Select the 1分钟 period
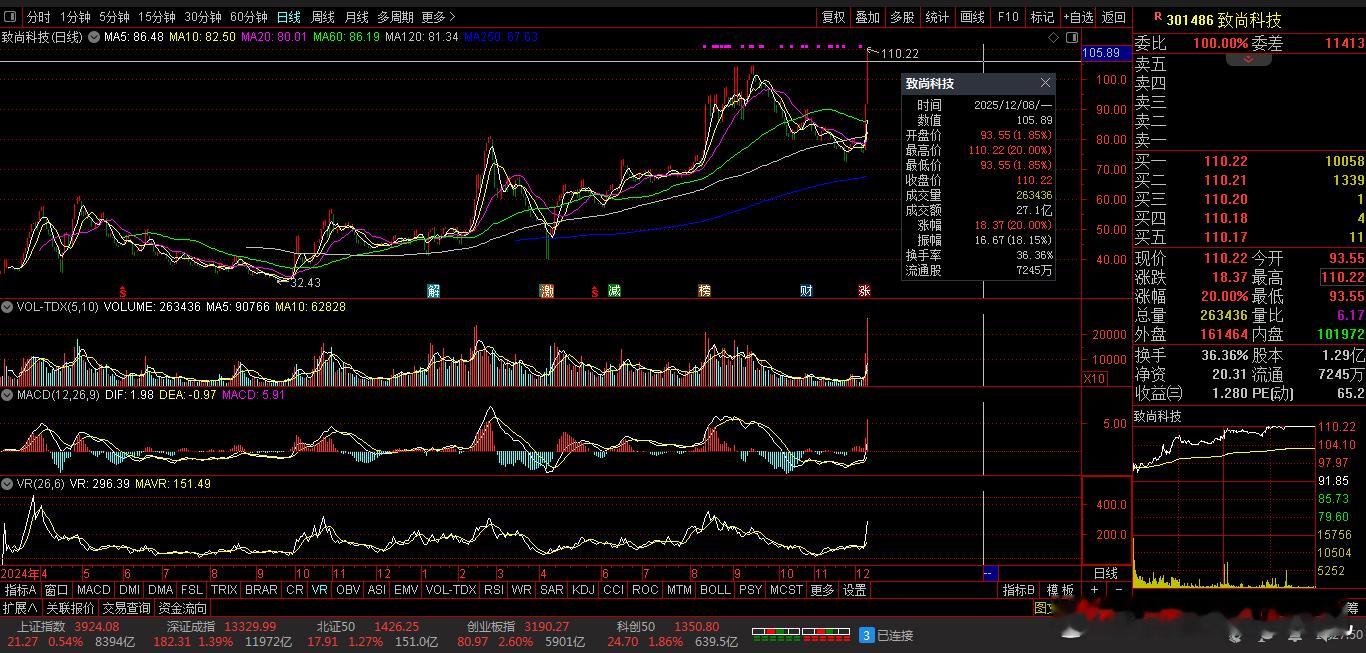Image resolution: width=1366 pixels, height=653 pixels. pos(74,17)
